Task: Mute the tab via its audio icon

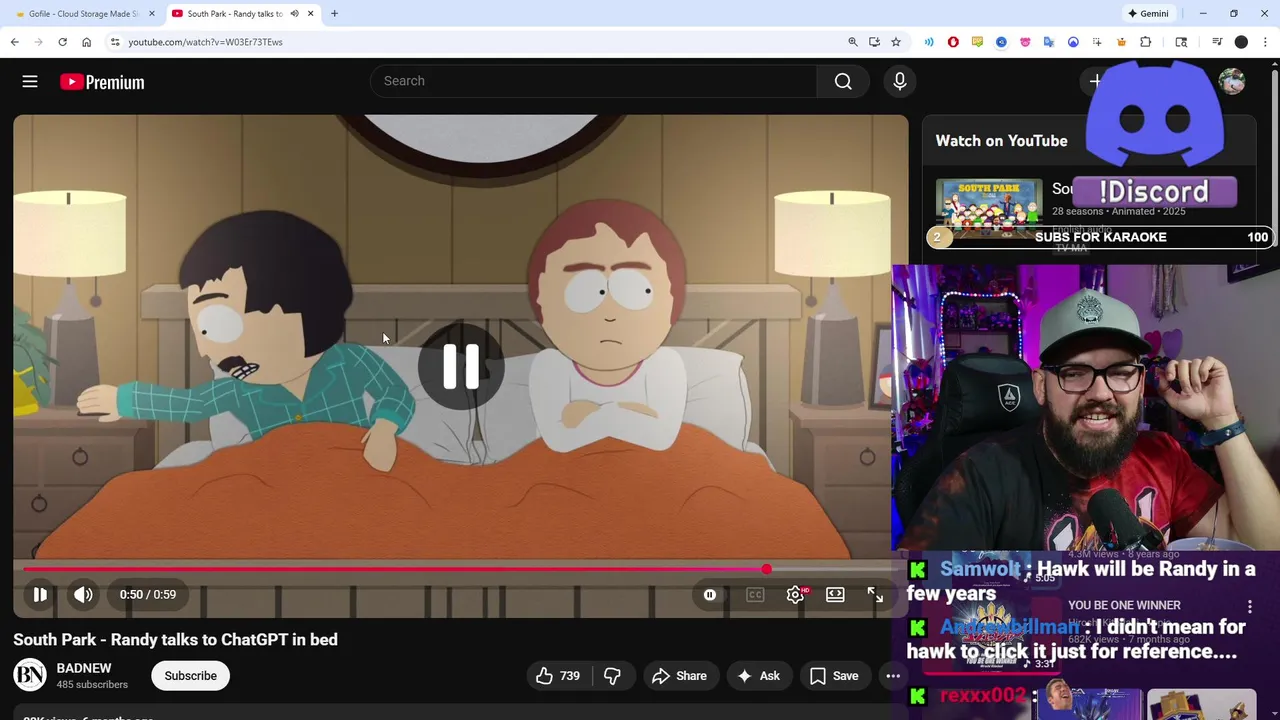Action: click(294, 14)
